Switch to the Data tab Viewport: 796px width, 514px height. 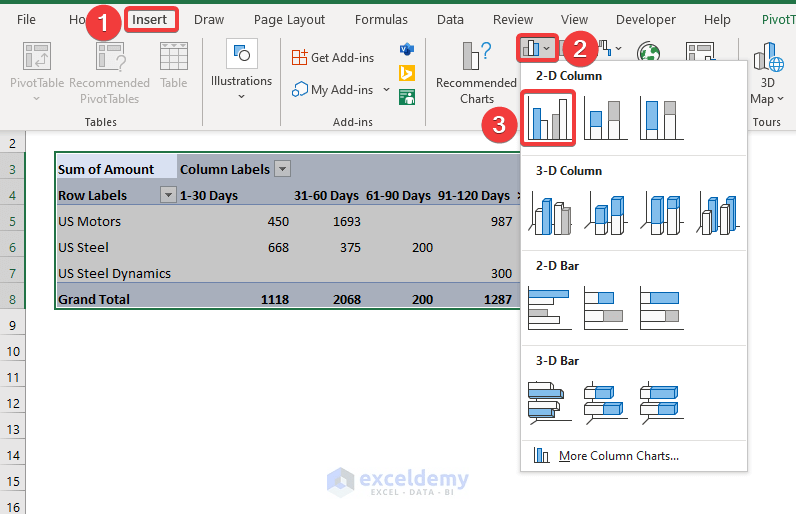pyautogui.click(x=450, y=20)
